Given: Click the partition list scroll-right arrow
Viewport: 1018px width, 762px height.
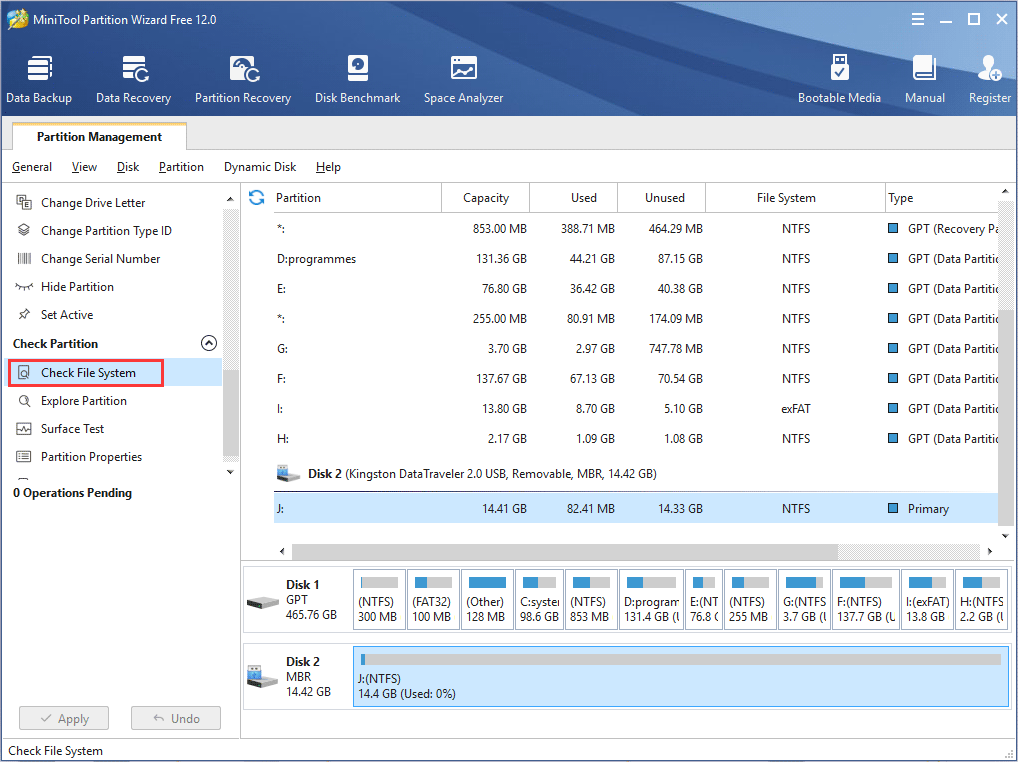Looking at the screenshot, I should click(x=989, y=551).
